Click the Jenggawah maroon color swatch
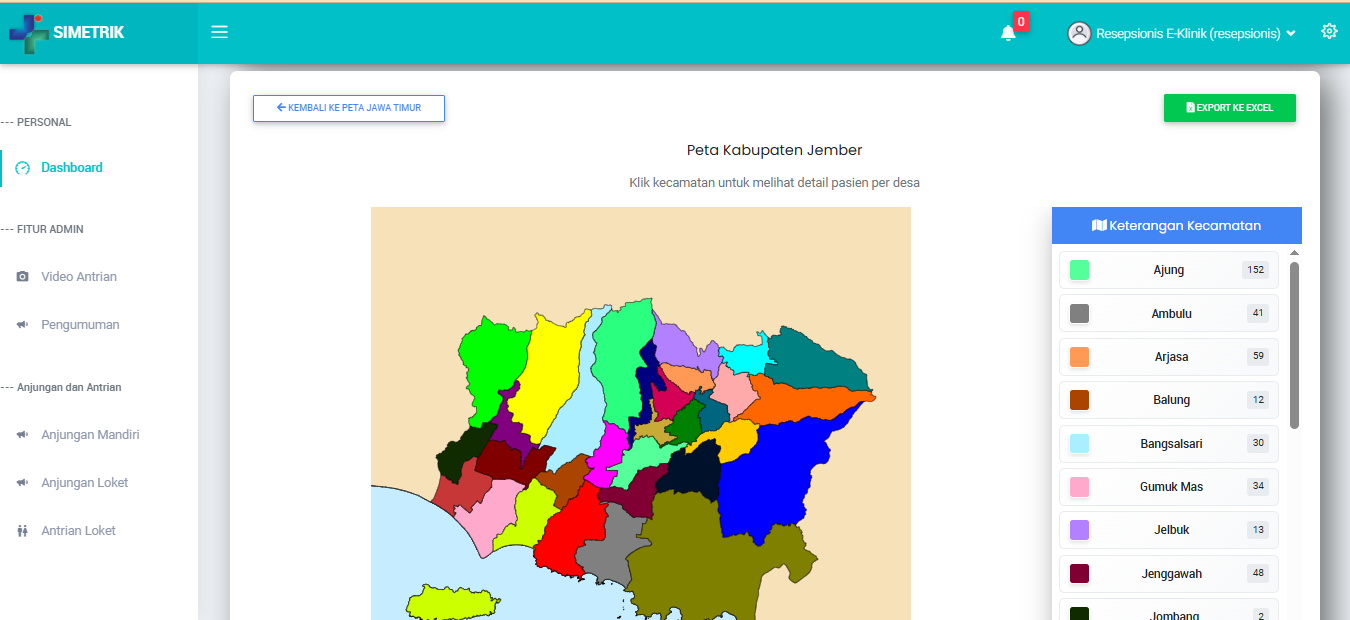Image resolution: width=1350 pixels, height=620 pixels. tap(1079, 574)
